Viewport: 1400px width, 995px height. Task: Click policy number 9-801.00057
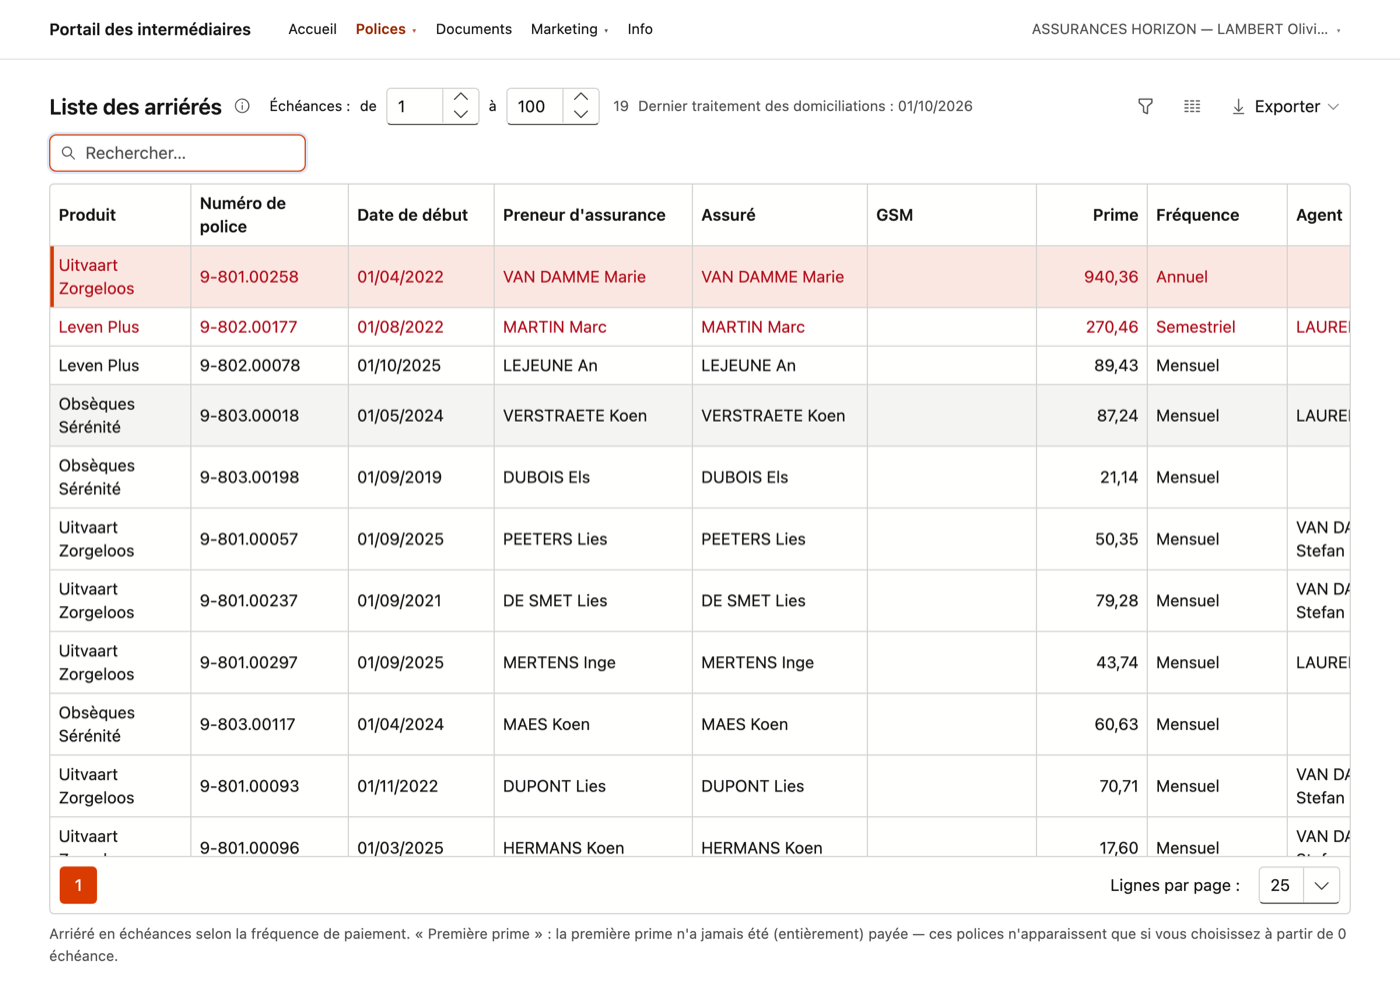(248, 539)
